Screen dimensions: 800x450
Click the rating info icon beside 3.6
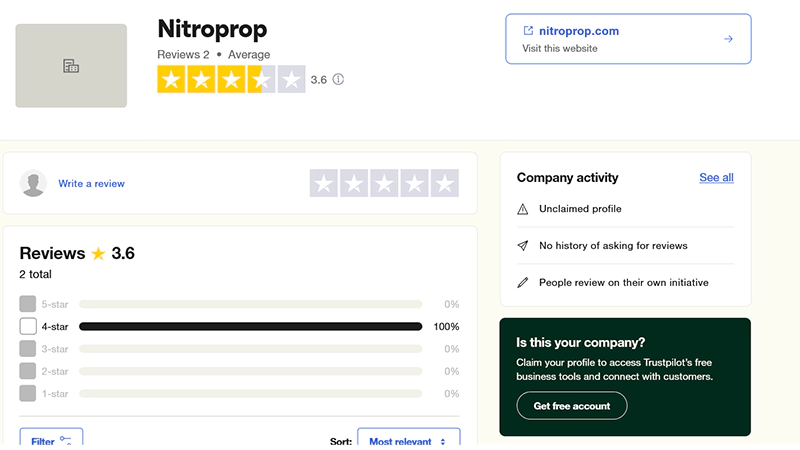[338, 80]
